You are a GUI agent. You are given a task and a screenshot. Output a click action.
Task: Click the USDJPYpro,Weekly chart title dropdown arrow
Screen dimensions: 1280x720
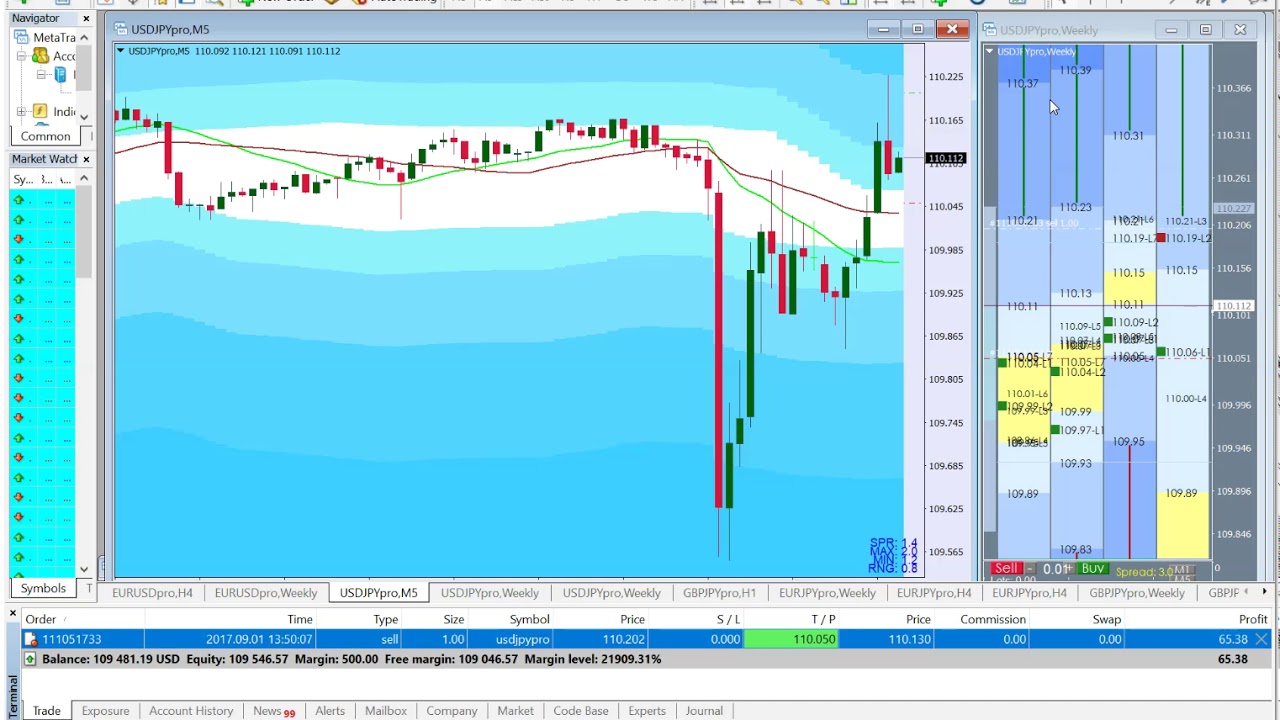point(990,51)
